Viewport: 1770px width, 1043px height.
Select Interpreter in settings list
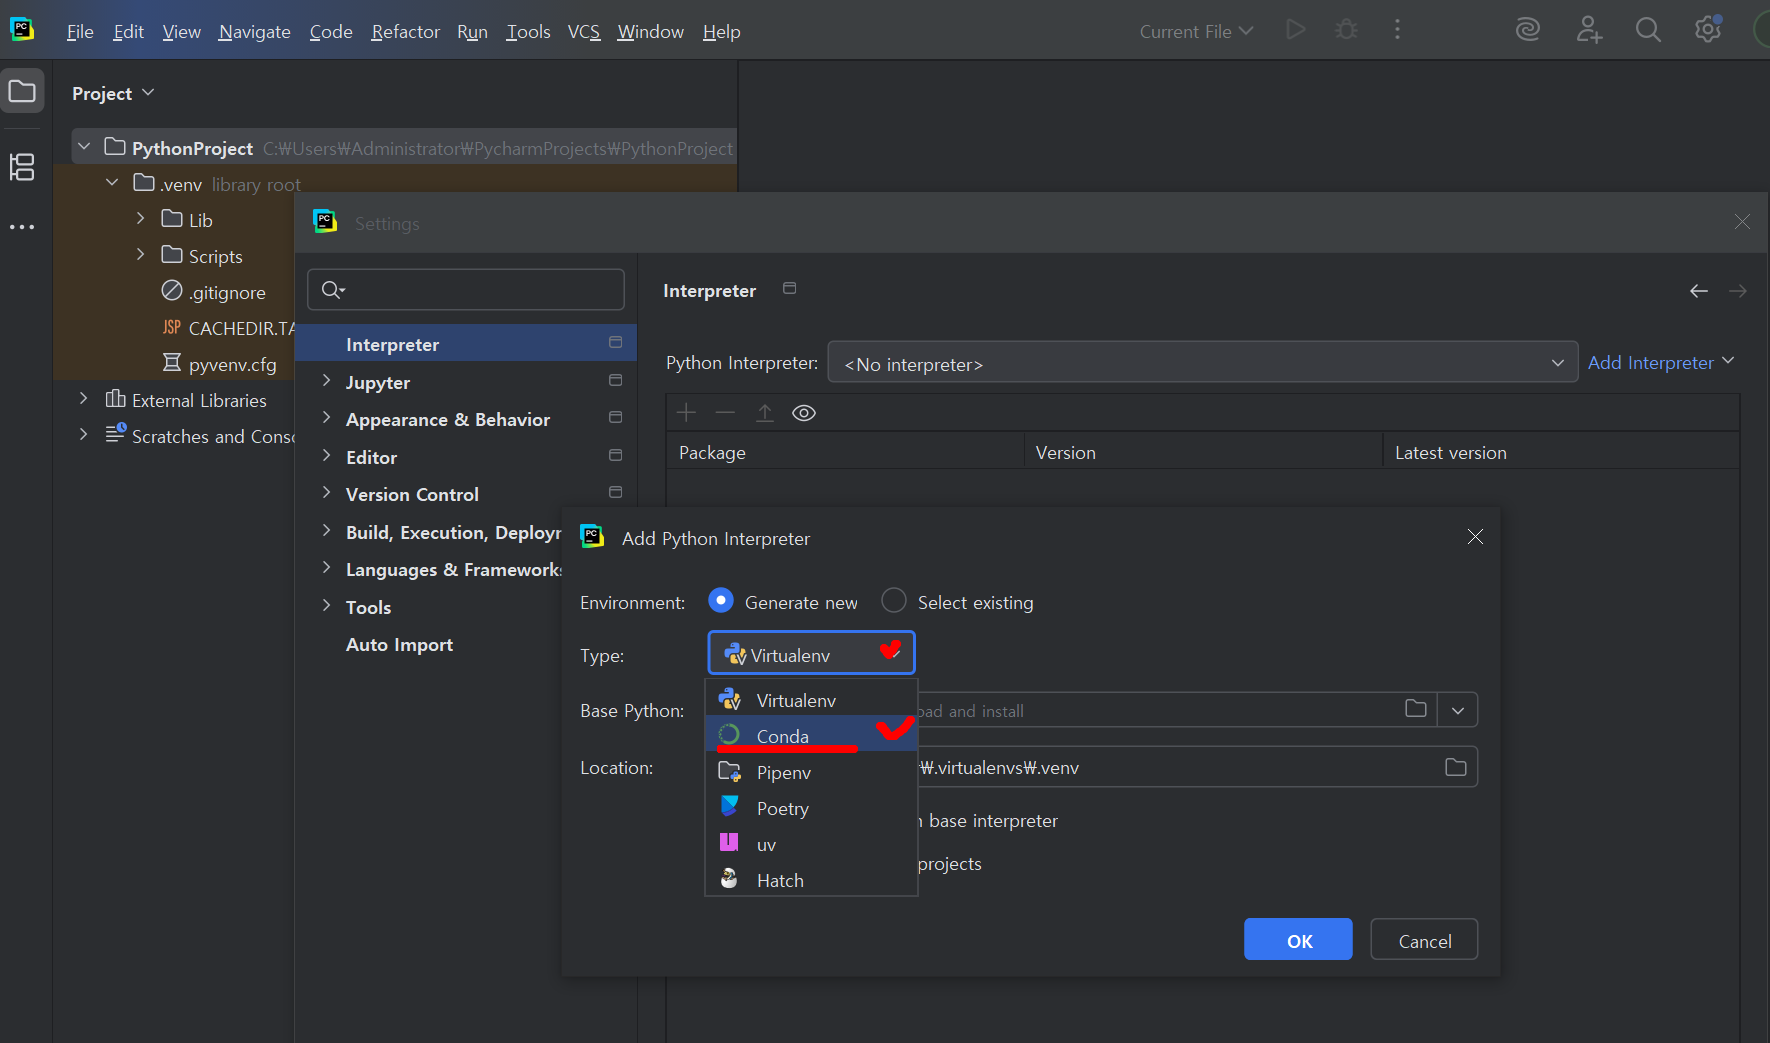[466, 343]
